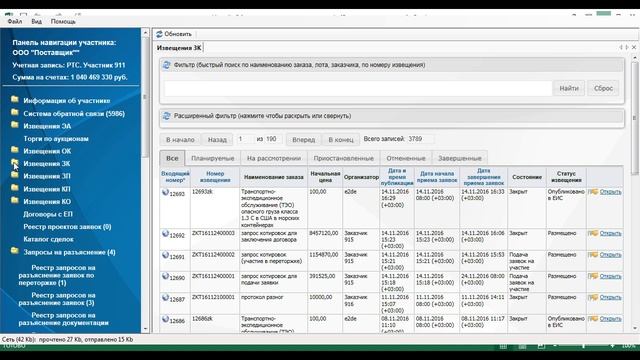This screenshot has height=360, width=640.
Task: Sort by Номер извещения column header
Action: point(215,177)
